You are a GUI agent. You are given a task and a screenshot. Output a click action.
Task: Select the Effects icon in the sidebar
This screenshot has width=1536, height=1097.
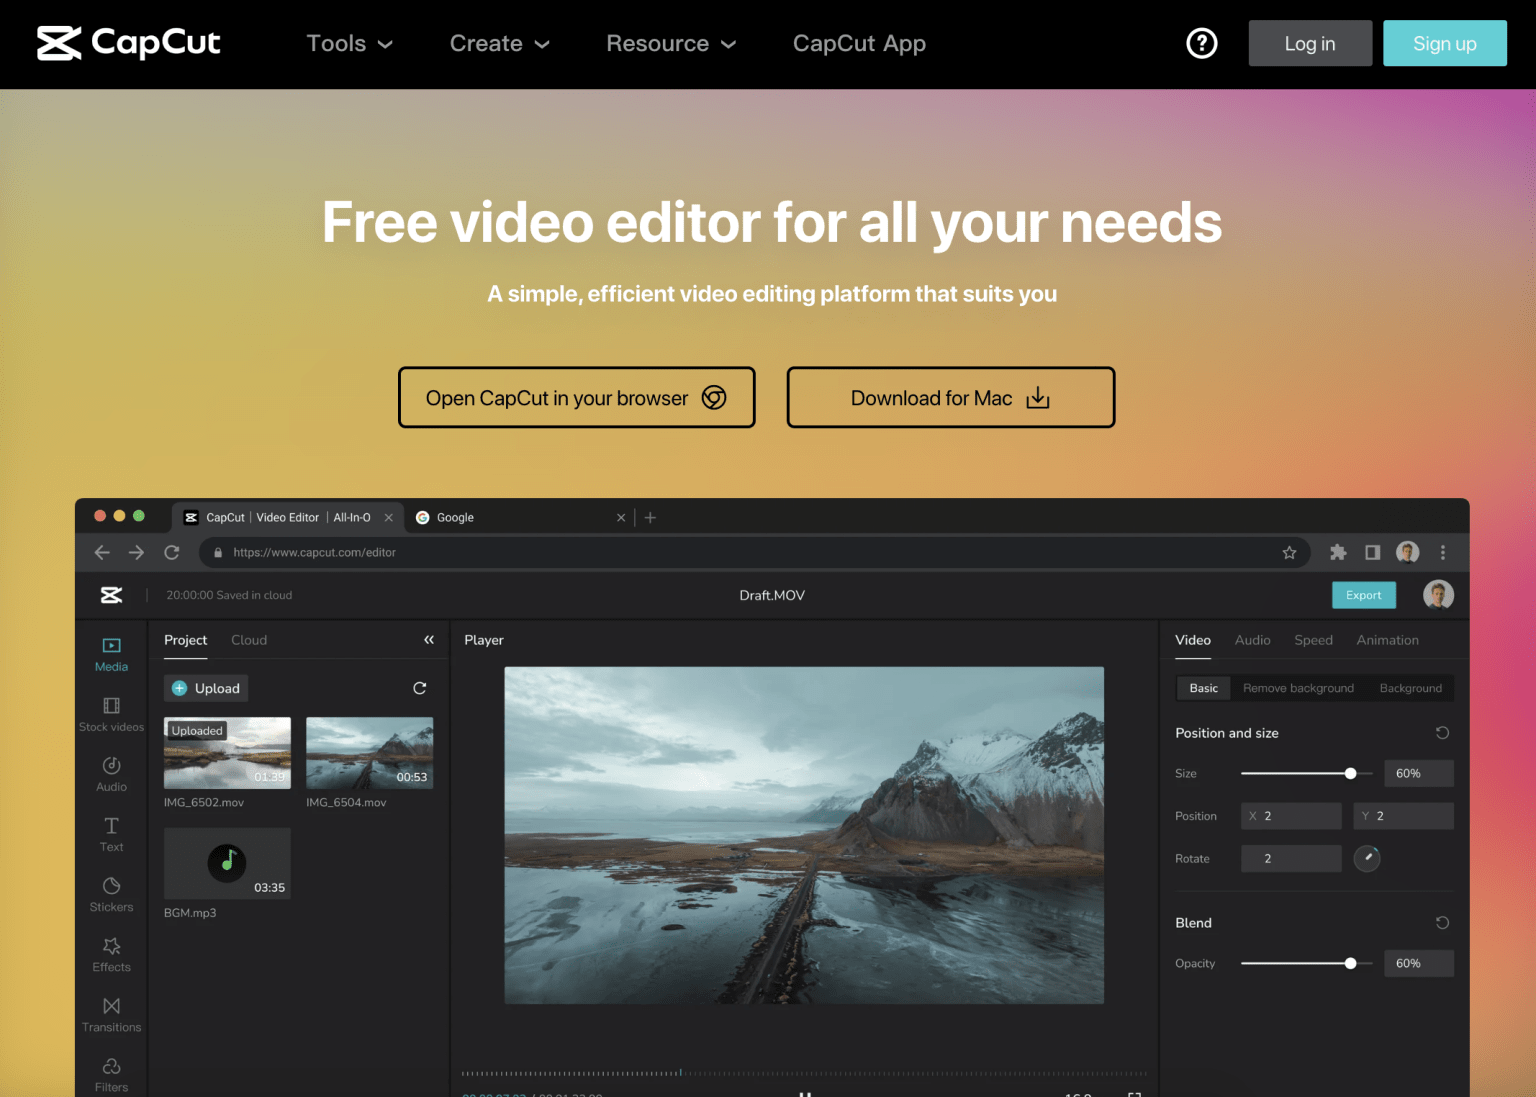coord(110,952)
